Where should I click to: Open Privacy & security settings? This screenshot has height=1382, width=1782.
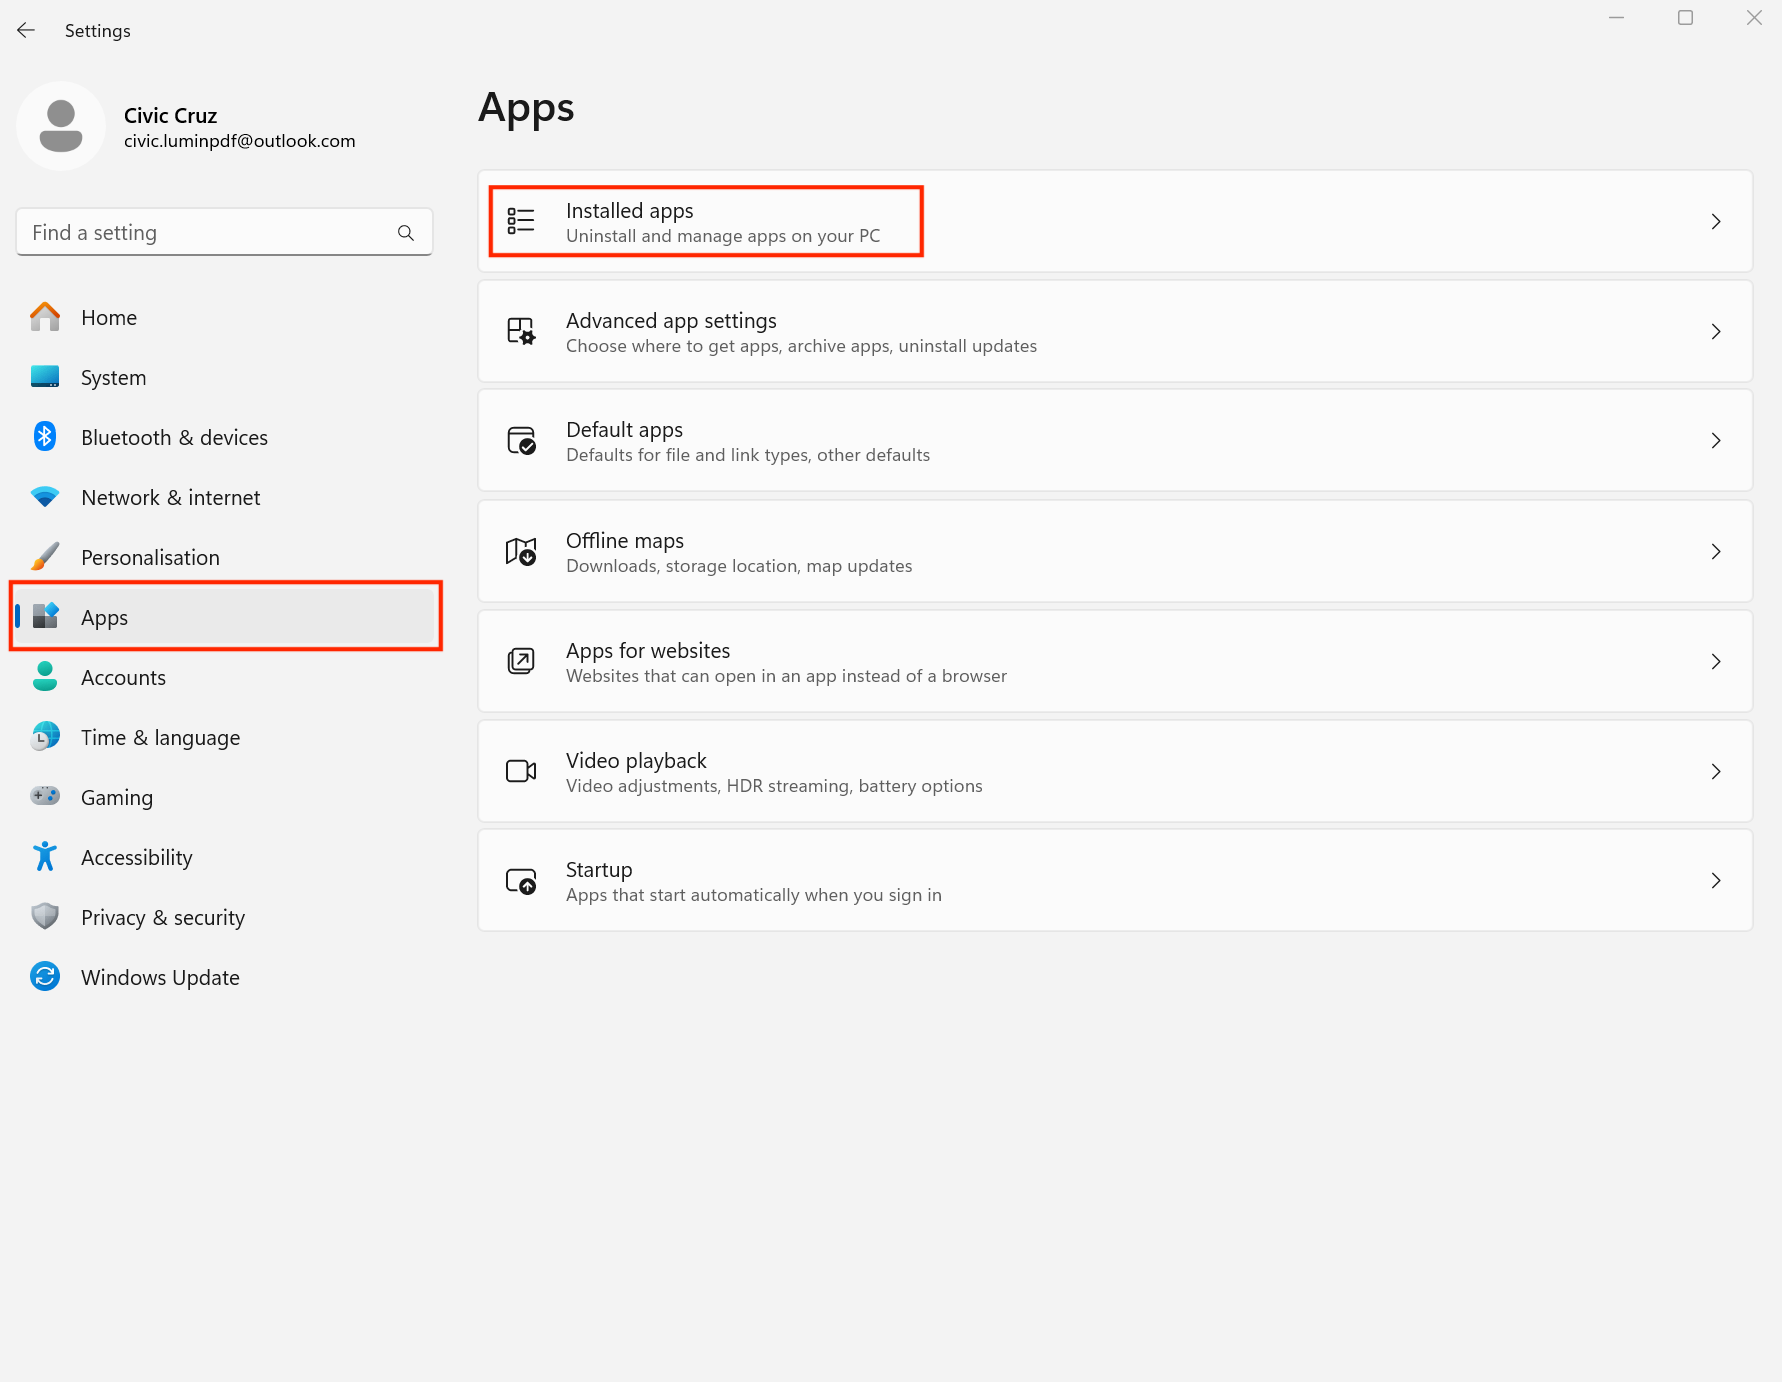[x=162, y=917]
